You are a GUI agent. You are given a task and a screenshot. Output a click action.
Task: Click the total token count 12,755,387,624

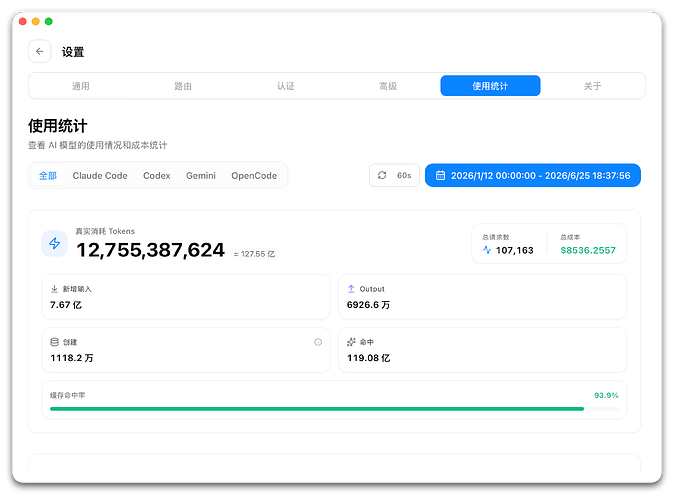150,250
